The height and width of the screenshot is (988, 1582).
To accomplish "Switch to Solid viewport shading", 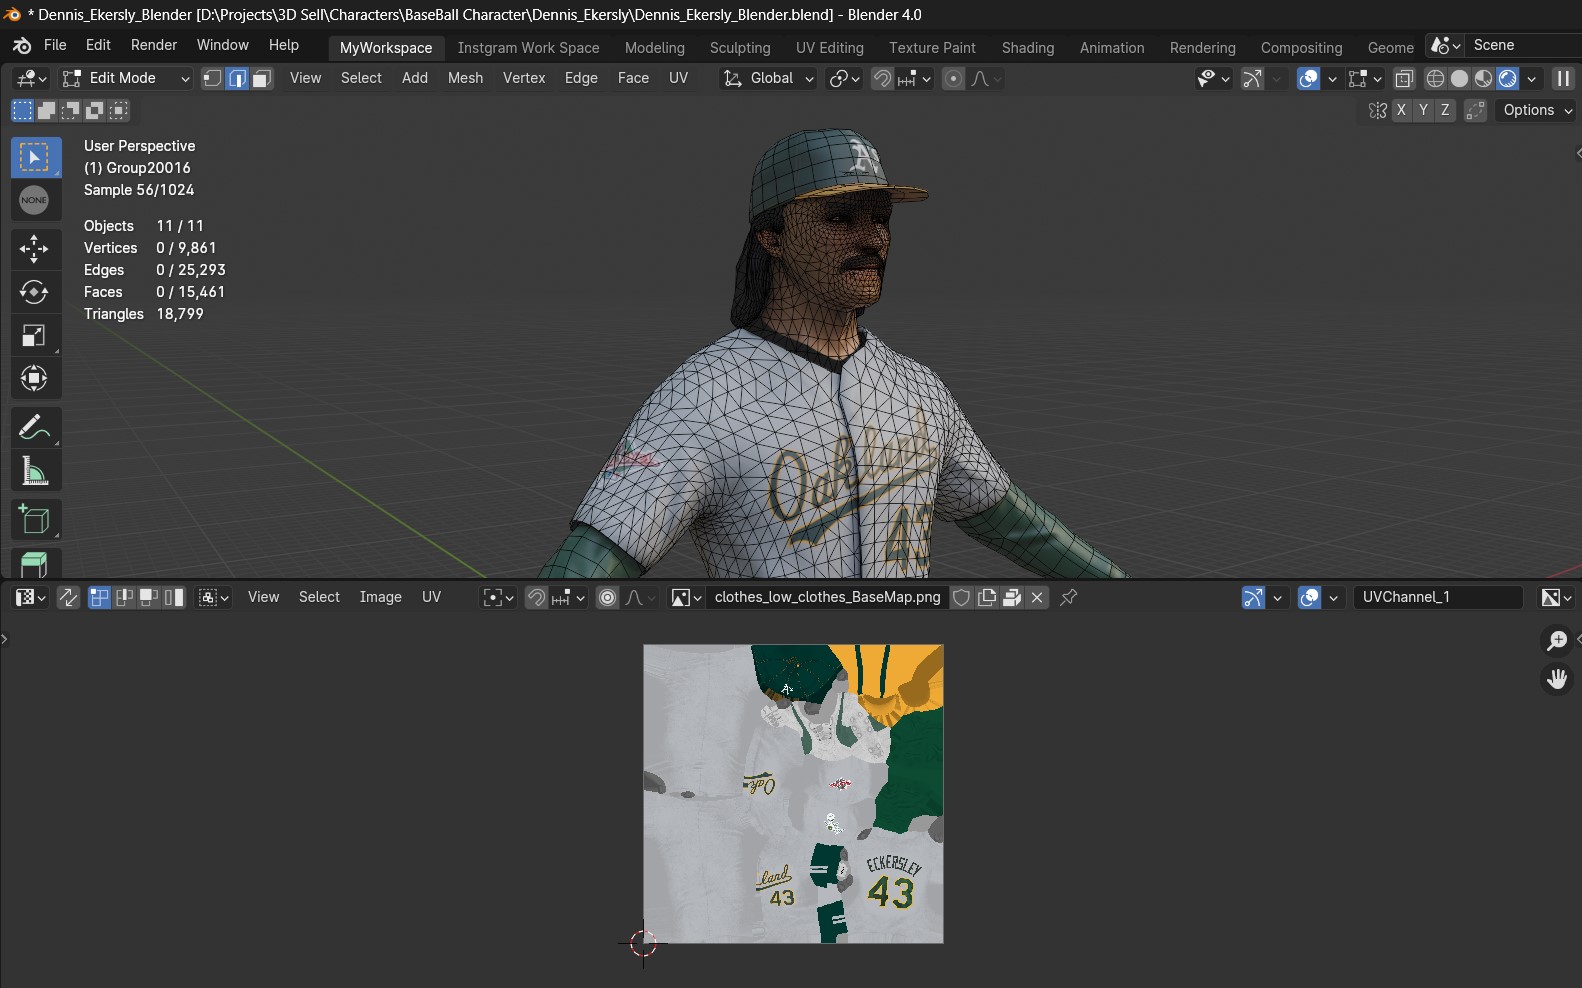I will (x=1459, y=78).
